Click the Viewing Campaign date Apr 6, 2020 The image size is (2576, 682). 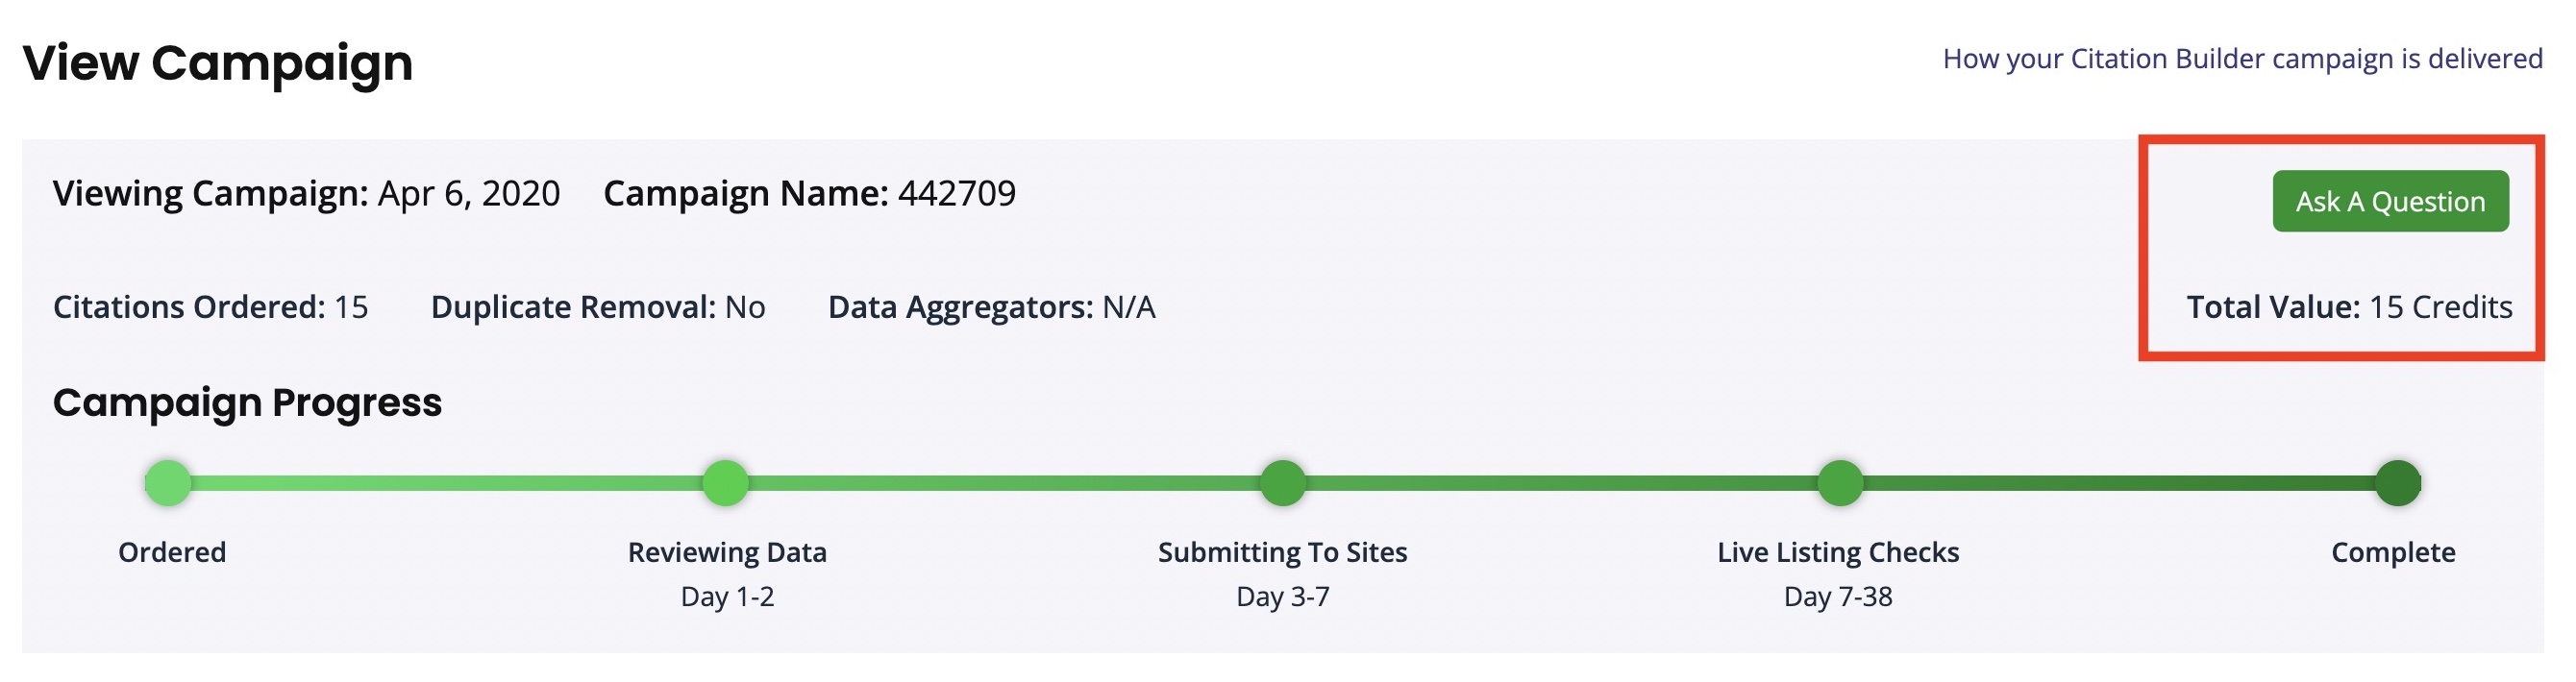pos(468,193)
